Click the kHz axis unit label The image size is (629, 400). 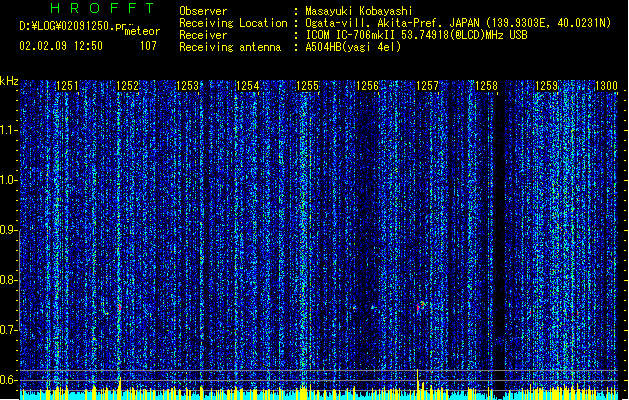9,81
